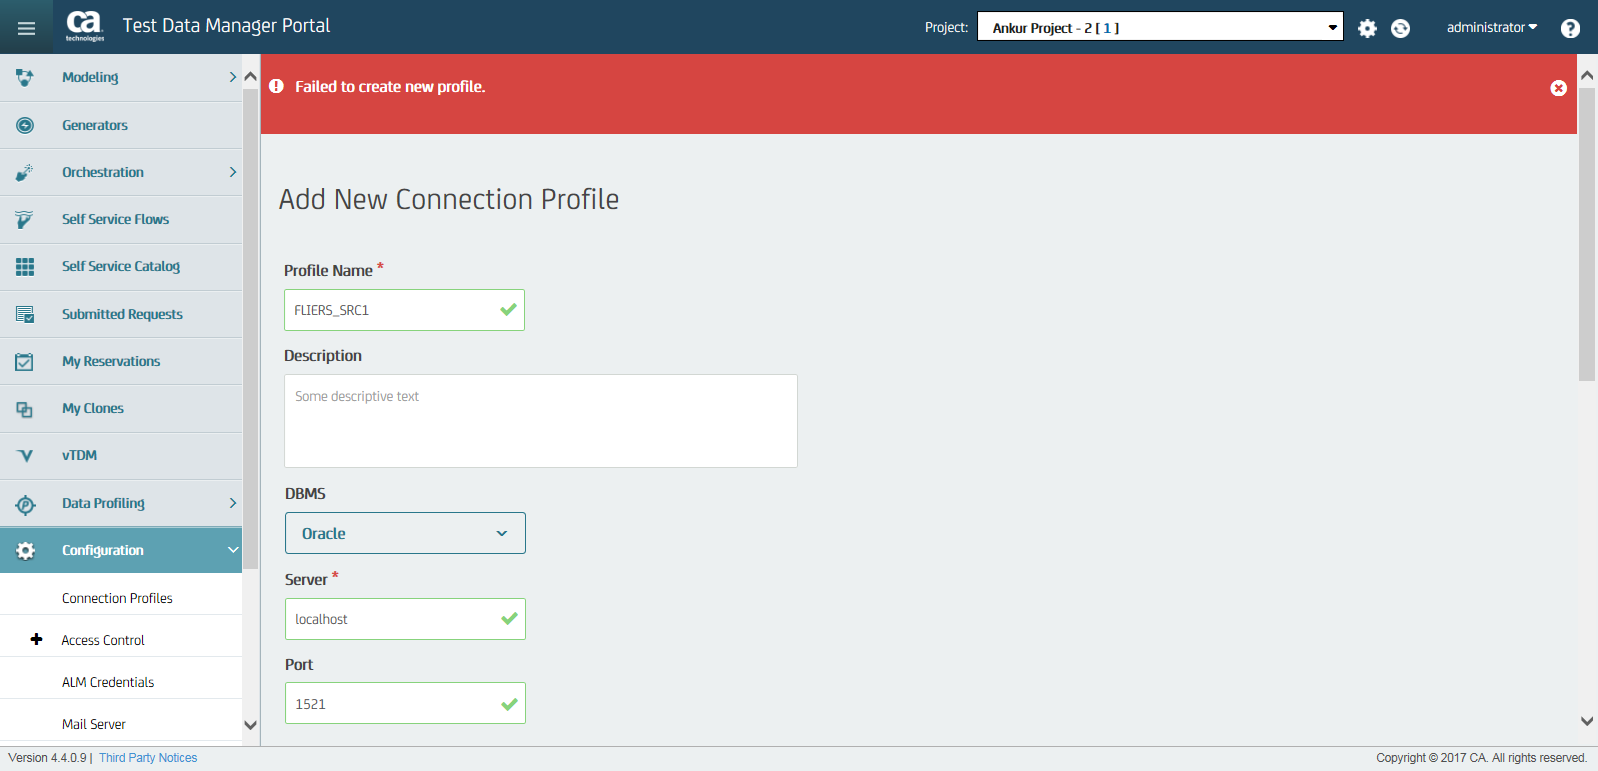The height and width of the screenshot is (771, 1598).
Task: Click the My Clones icon
Action: click(24, 408)
